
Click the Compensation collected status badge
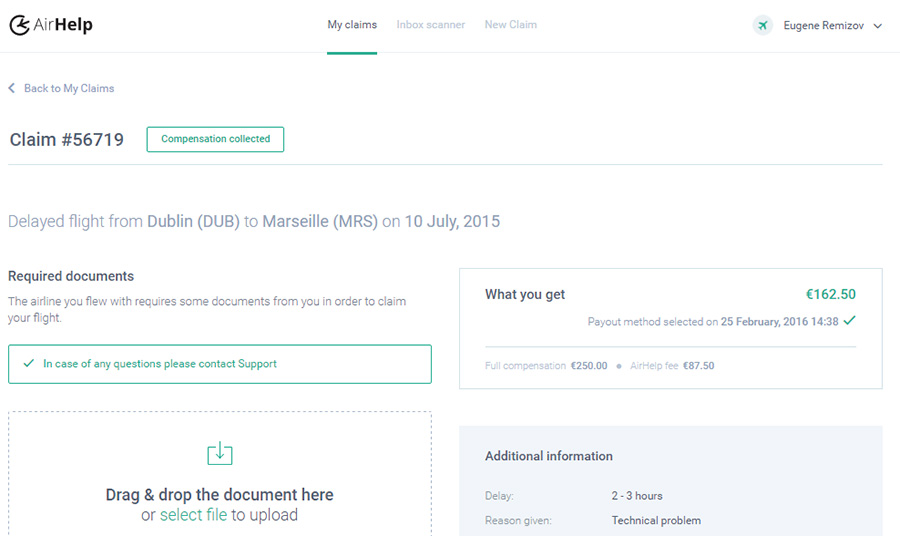[215, 139]
